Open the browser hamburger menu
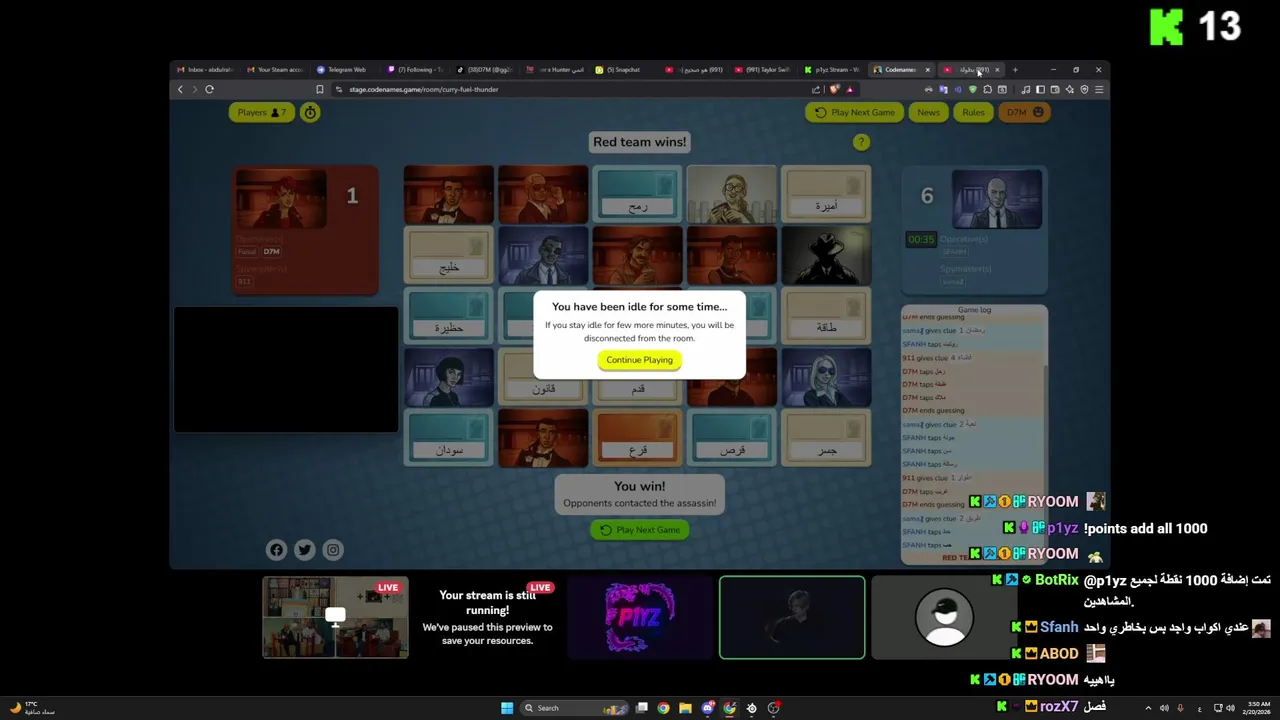1280x720 pixels. coord(1099,89)
